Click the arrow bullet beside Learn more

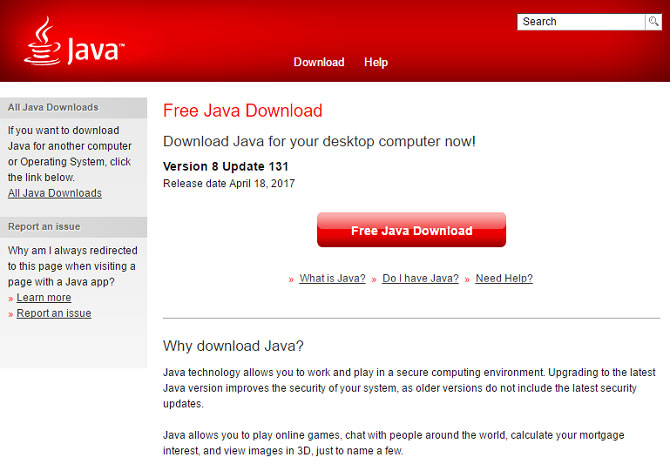(11, 299)
